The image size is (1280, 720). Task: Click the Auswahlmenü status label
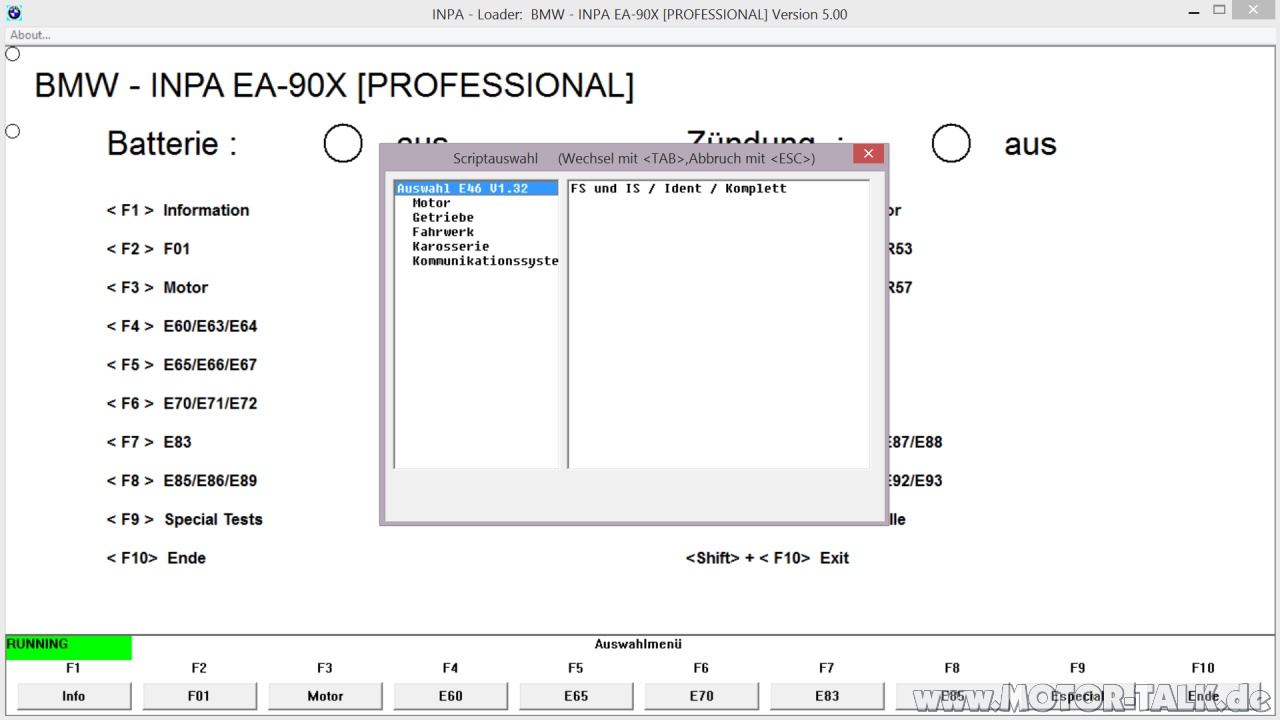638,645
